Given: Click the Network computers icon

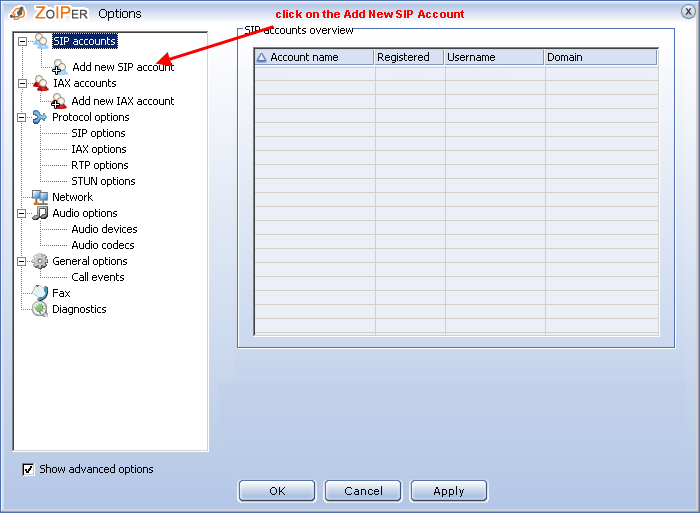Looking at the screenshot, I should [x=40, y=197].
